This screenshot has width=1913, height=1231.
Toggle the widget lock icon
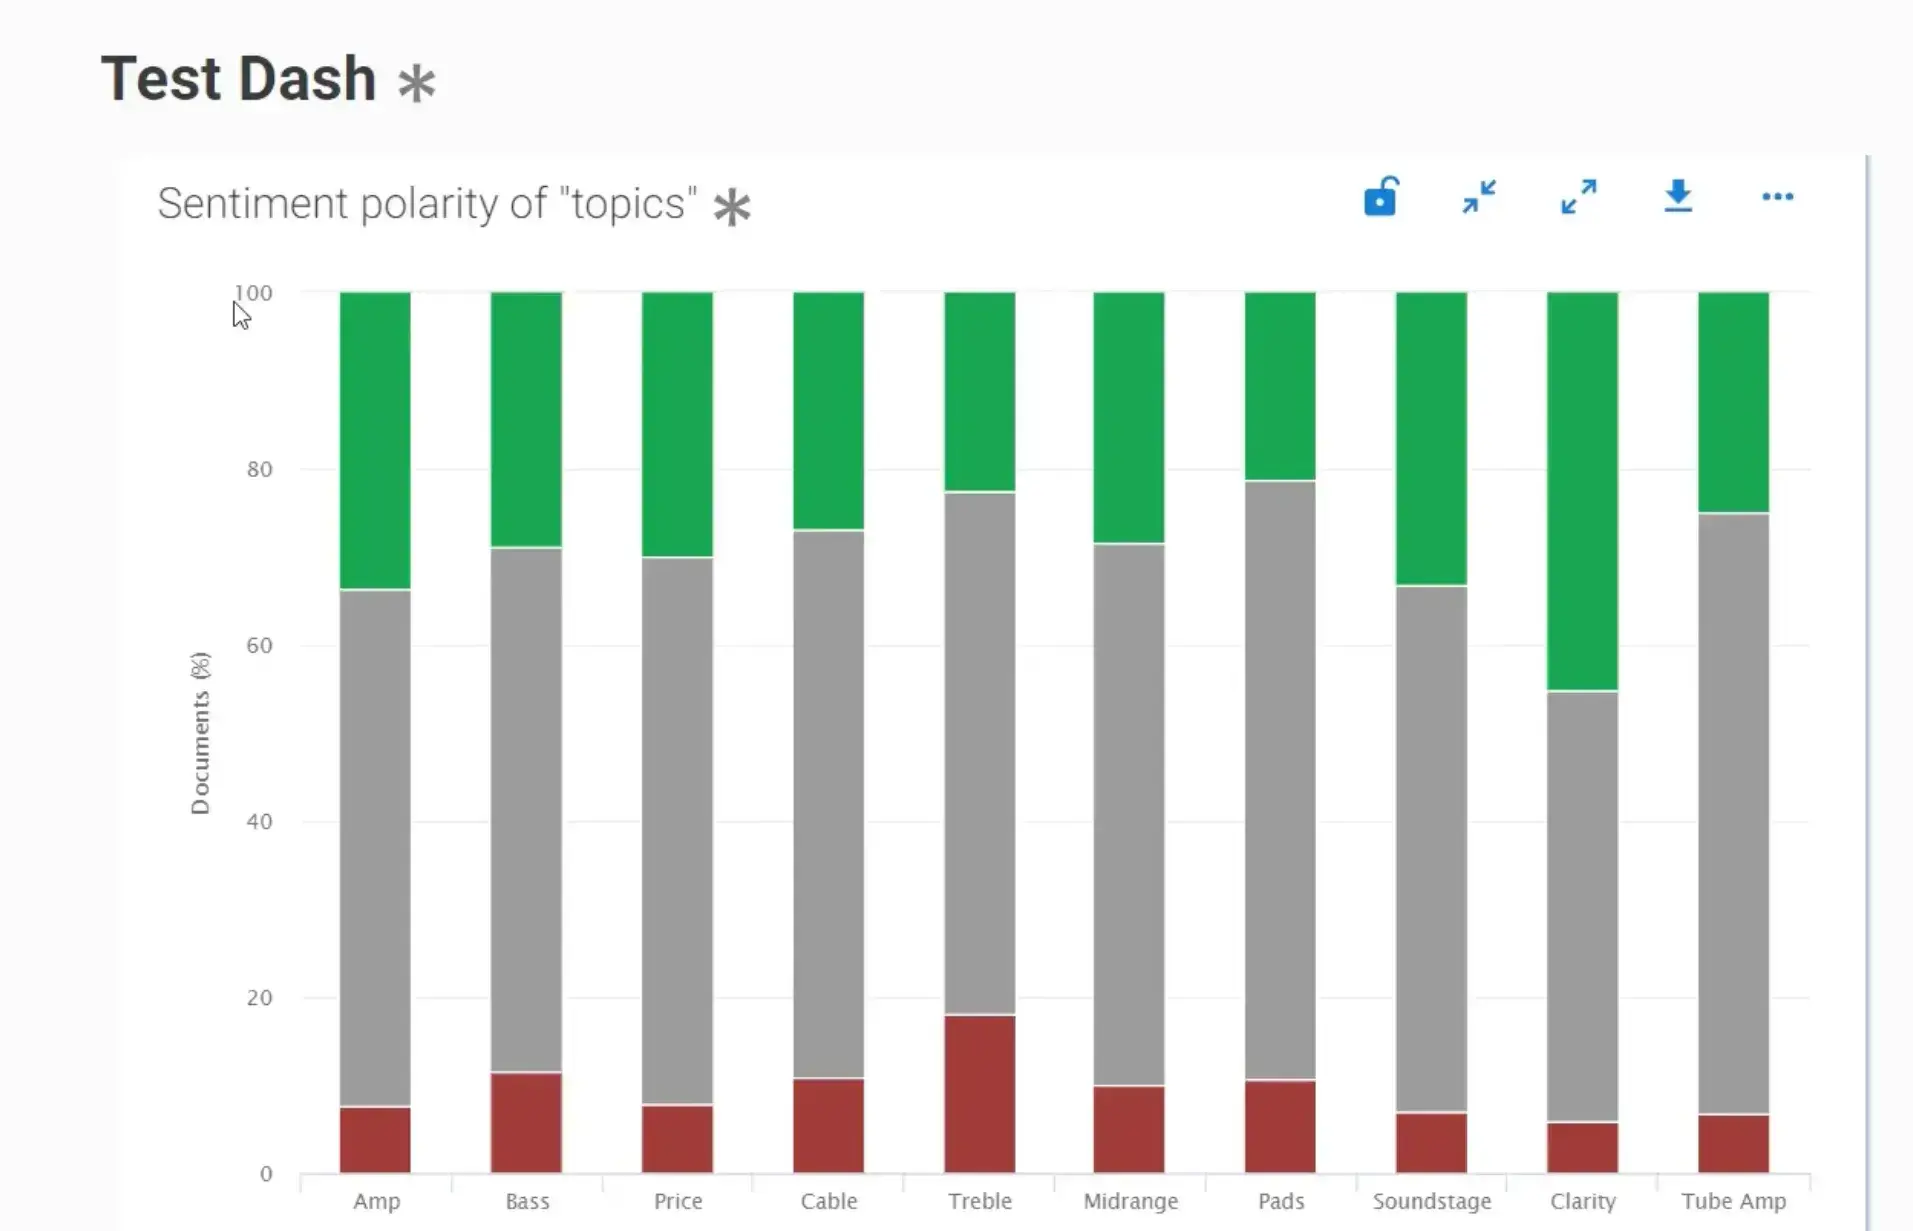[1380, 197]
